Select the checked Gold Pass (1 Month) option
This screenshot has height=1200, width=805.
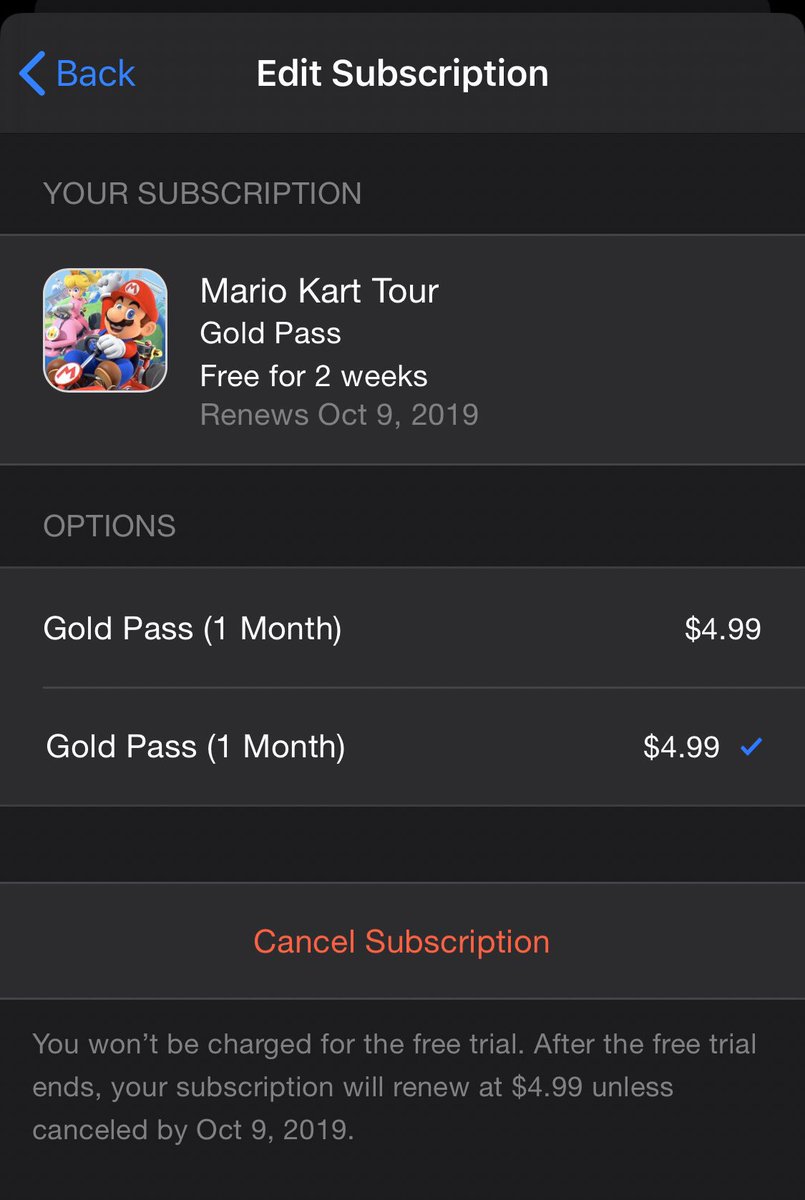click(402, 746)
